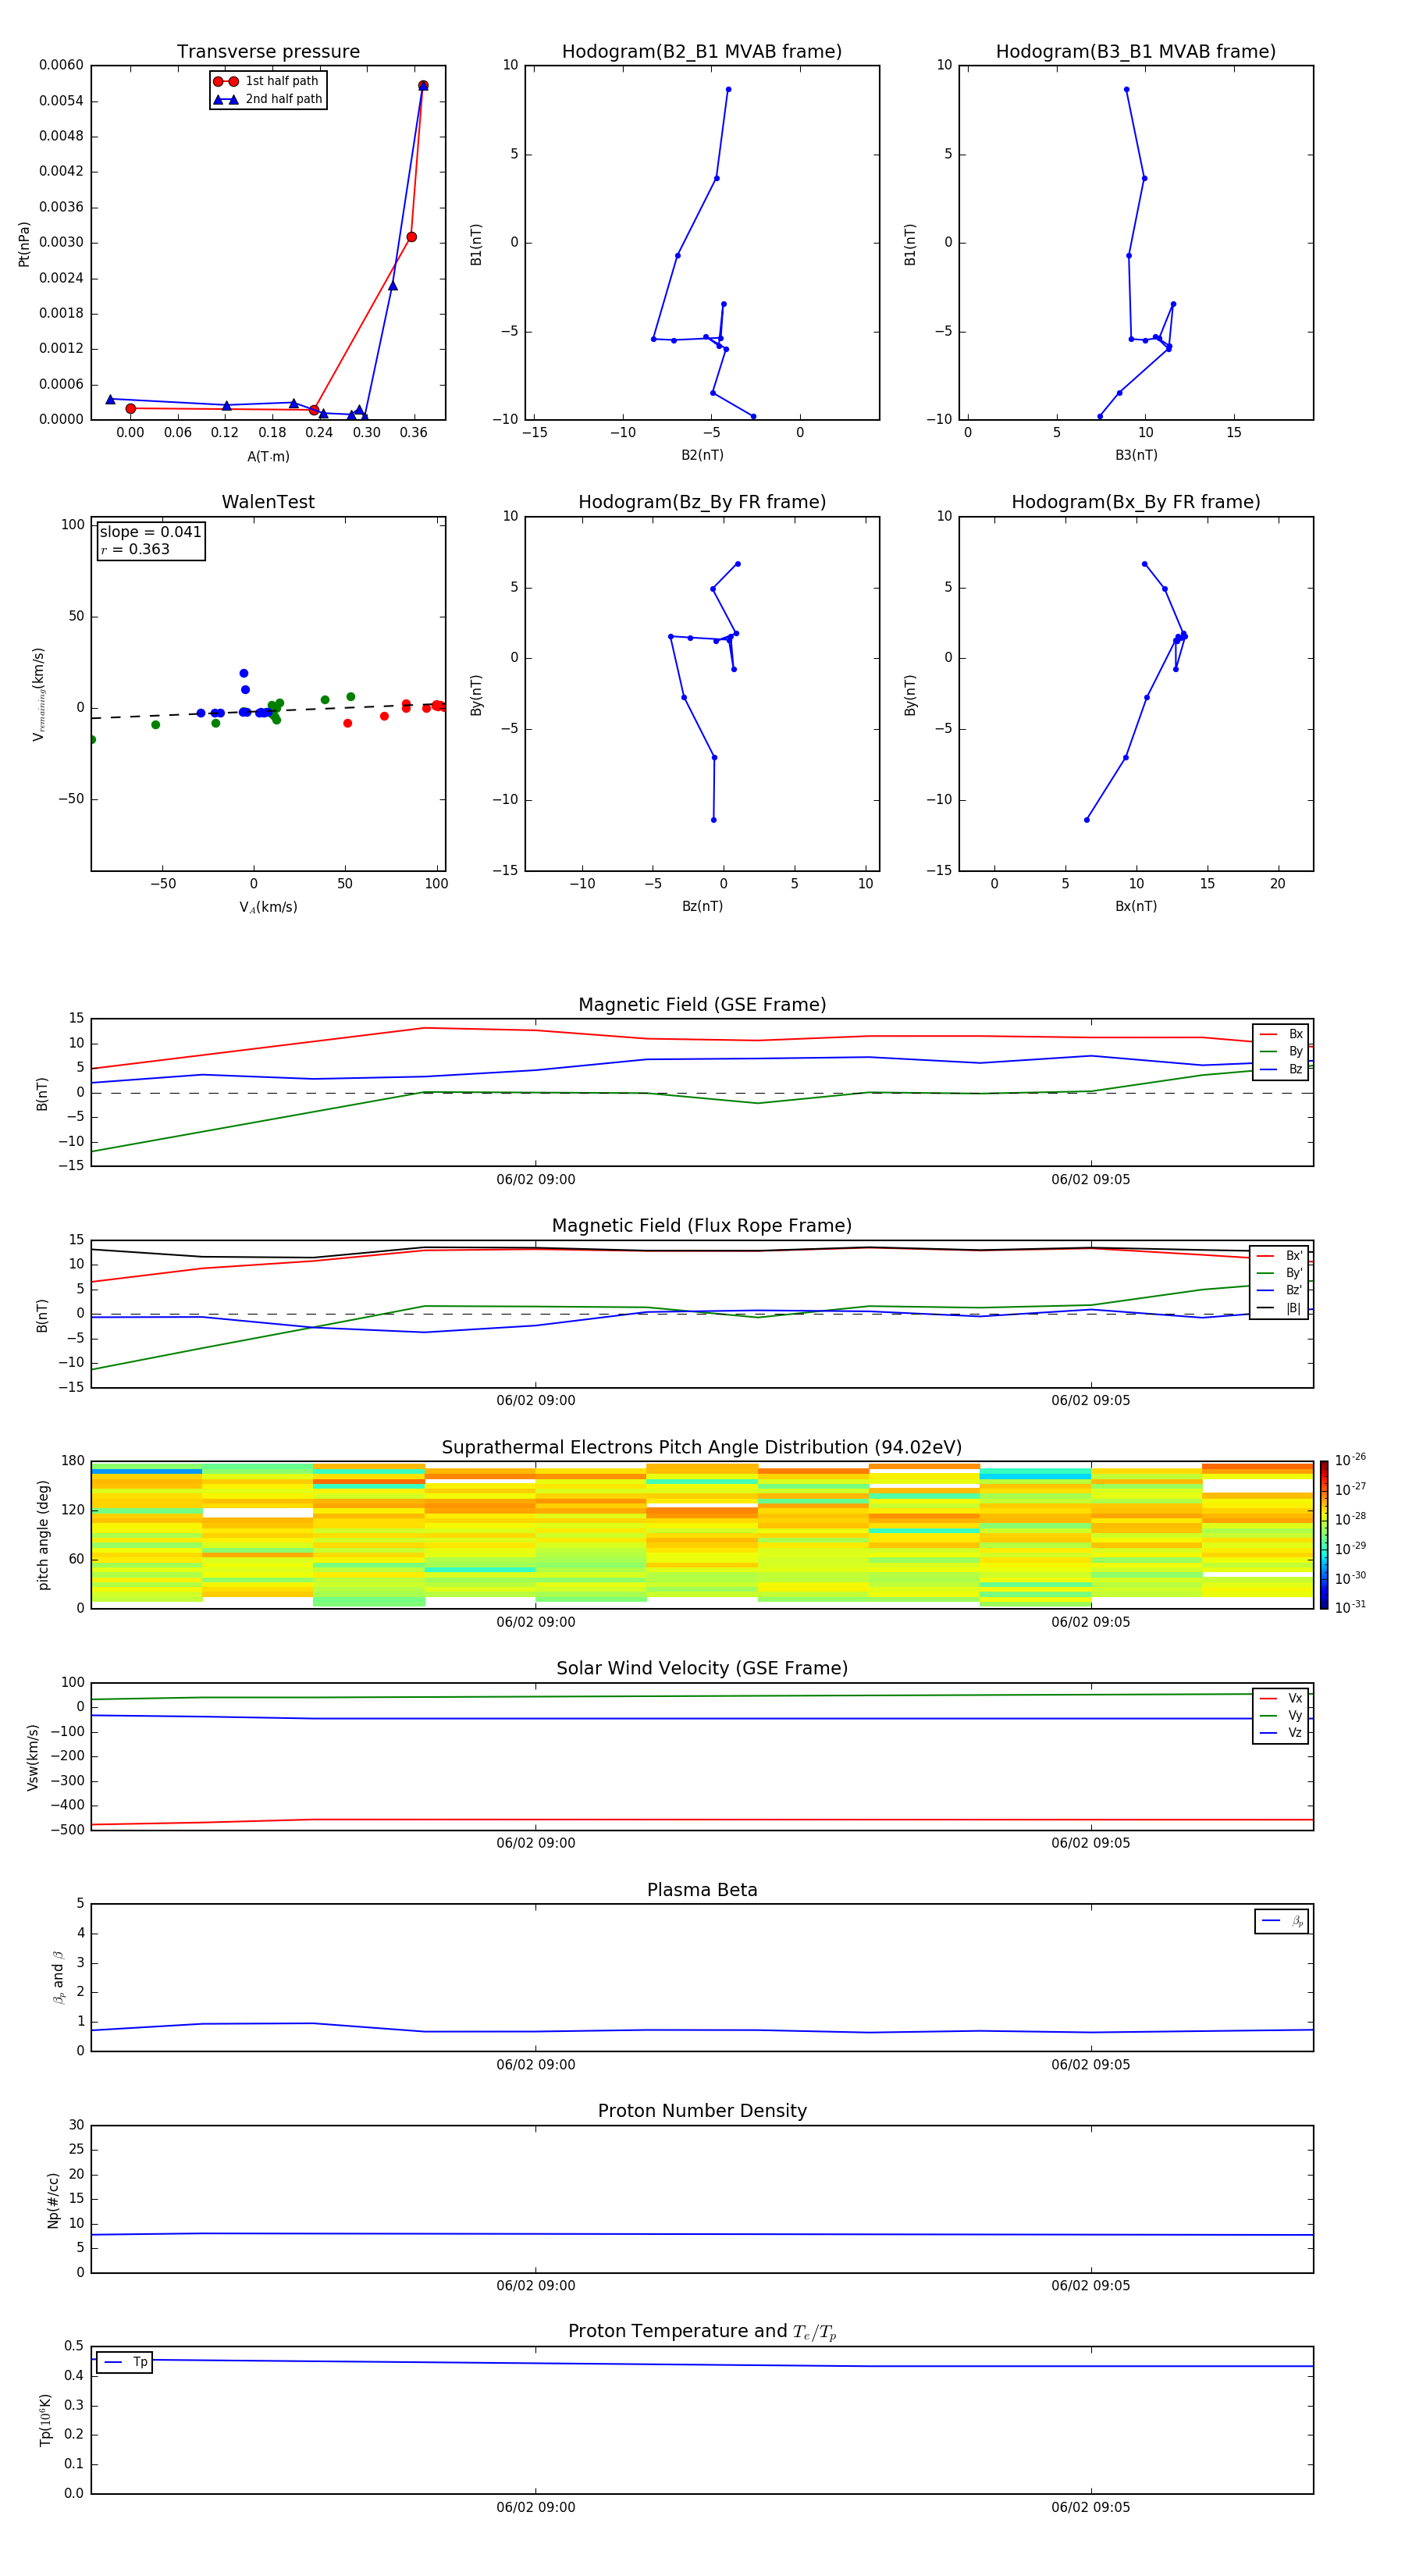Click 'B3(nT)' axis label
Viewport: 1405px width, 2576px height.
point(1136,455)
